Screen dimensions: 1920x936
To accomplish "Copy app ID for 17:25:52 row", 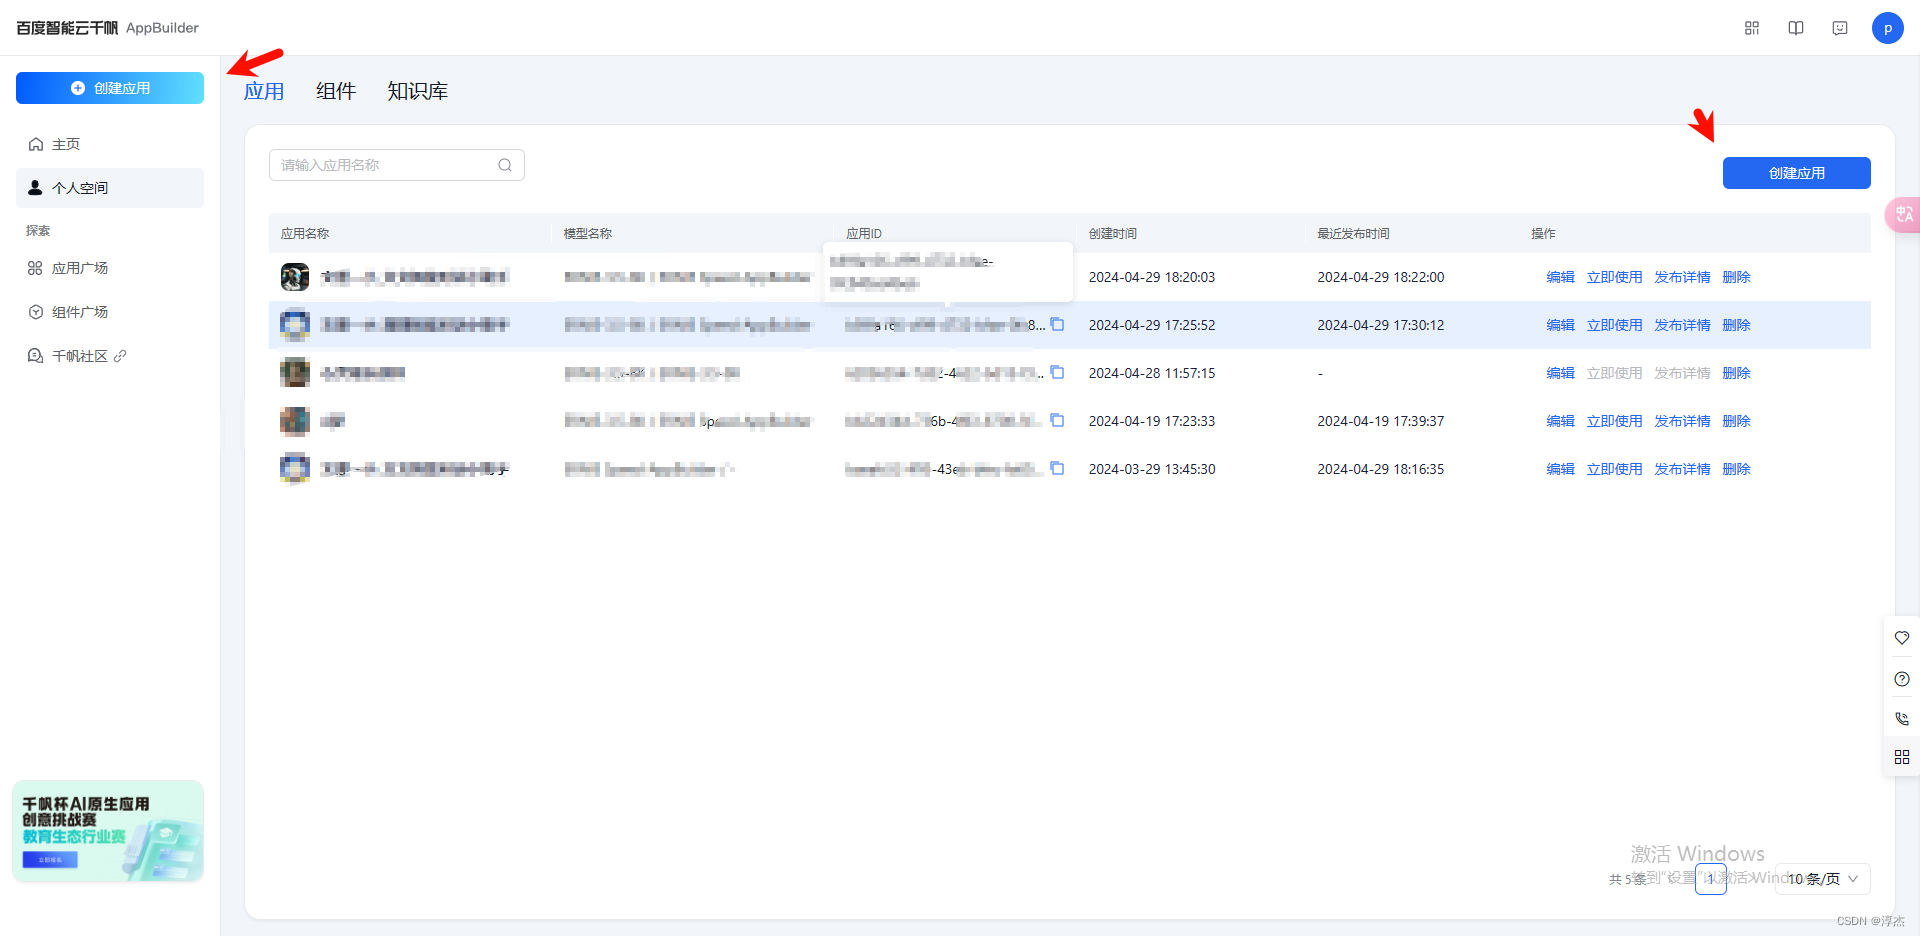I will pos(1057,324).
